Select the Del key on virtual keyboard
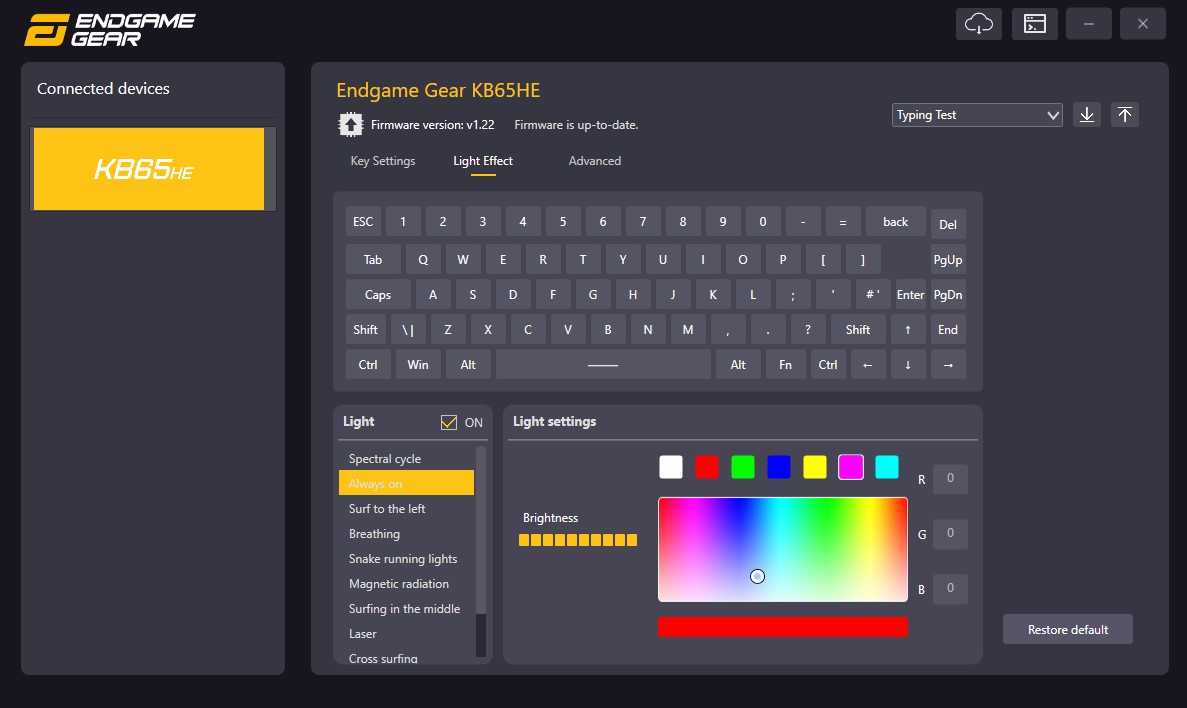The width and height of the screenshot is (1187, 708). pos(948,224)
